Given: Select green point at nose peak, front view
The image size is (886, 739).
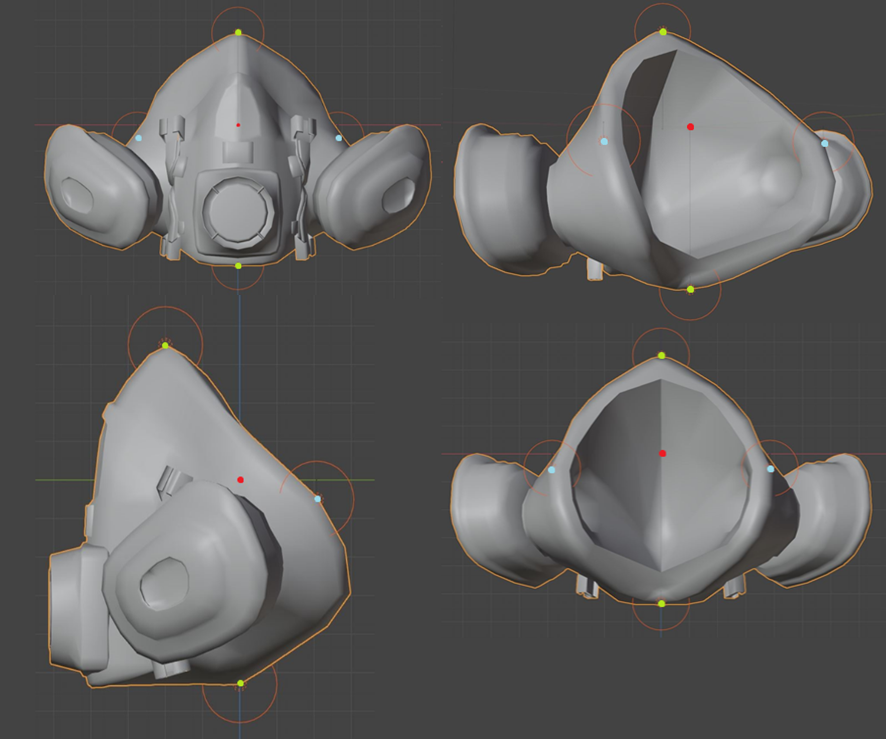Looking at the screenshot, I should 238,33.
